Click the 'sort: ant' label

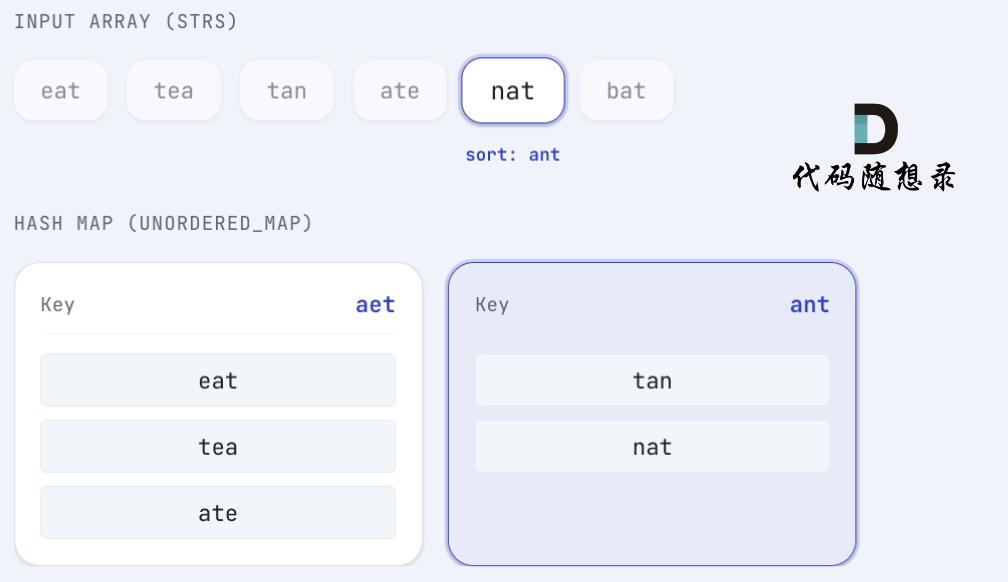[x=512, y=155]
